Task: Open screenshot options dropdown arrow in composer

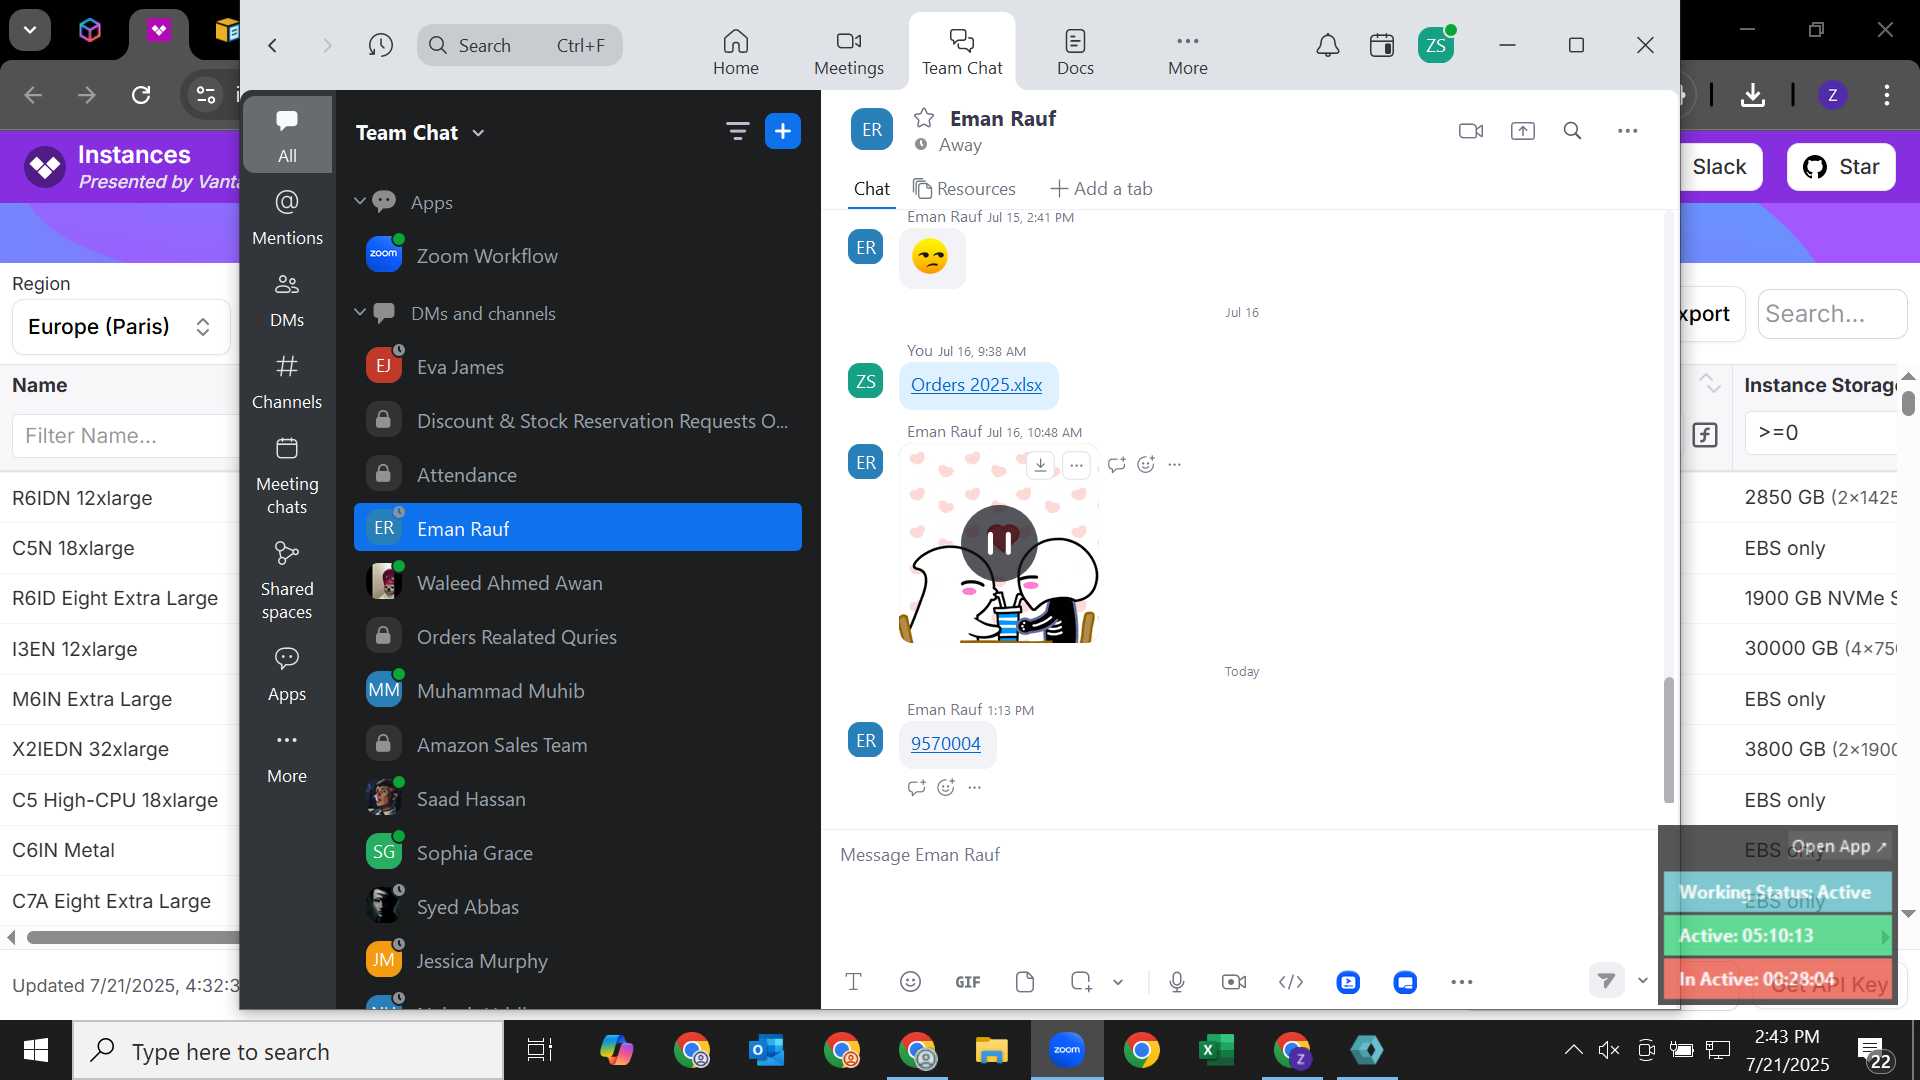Action: (x=1118, y=982)
